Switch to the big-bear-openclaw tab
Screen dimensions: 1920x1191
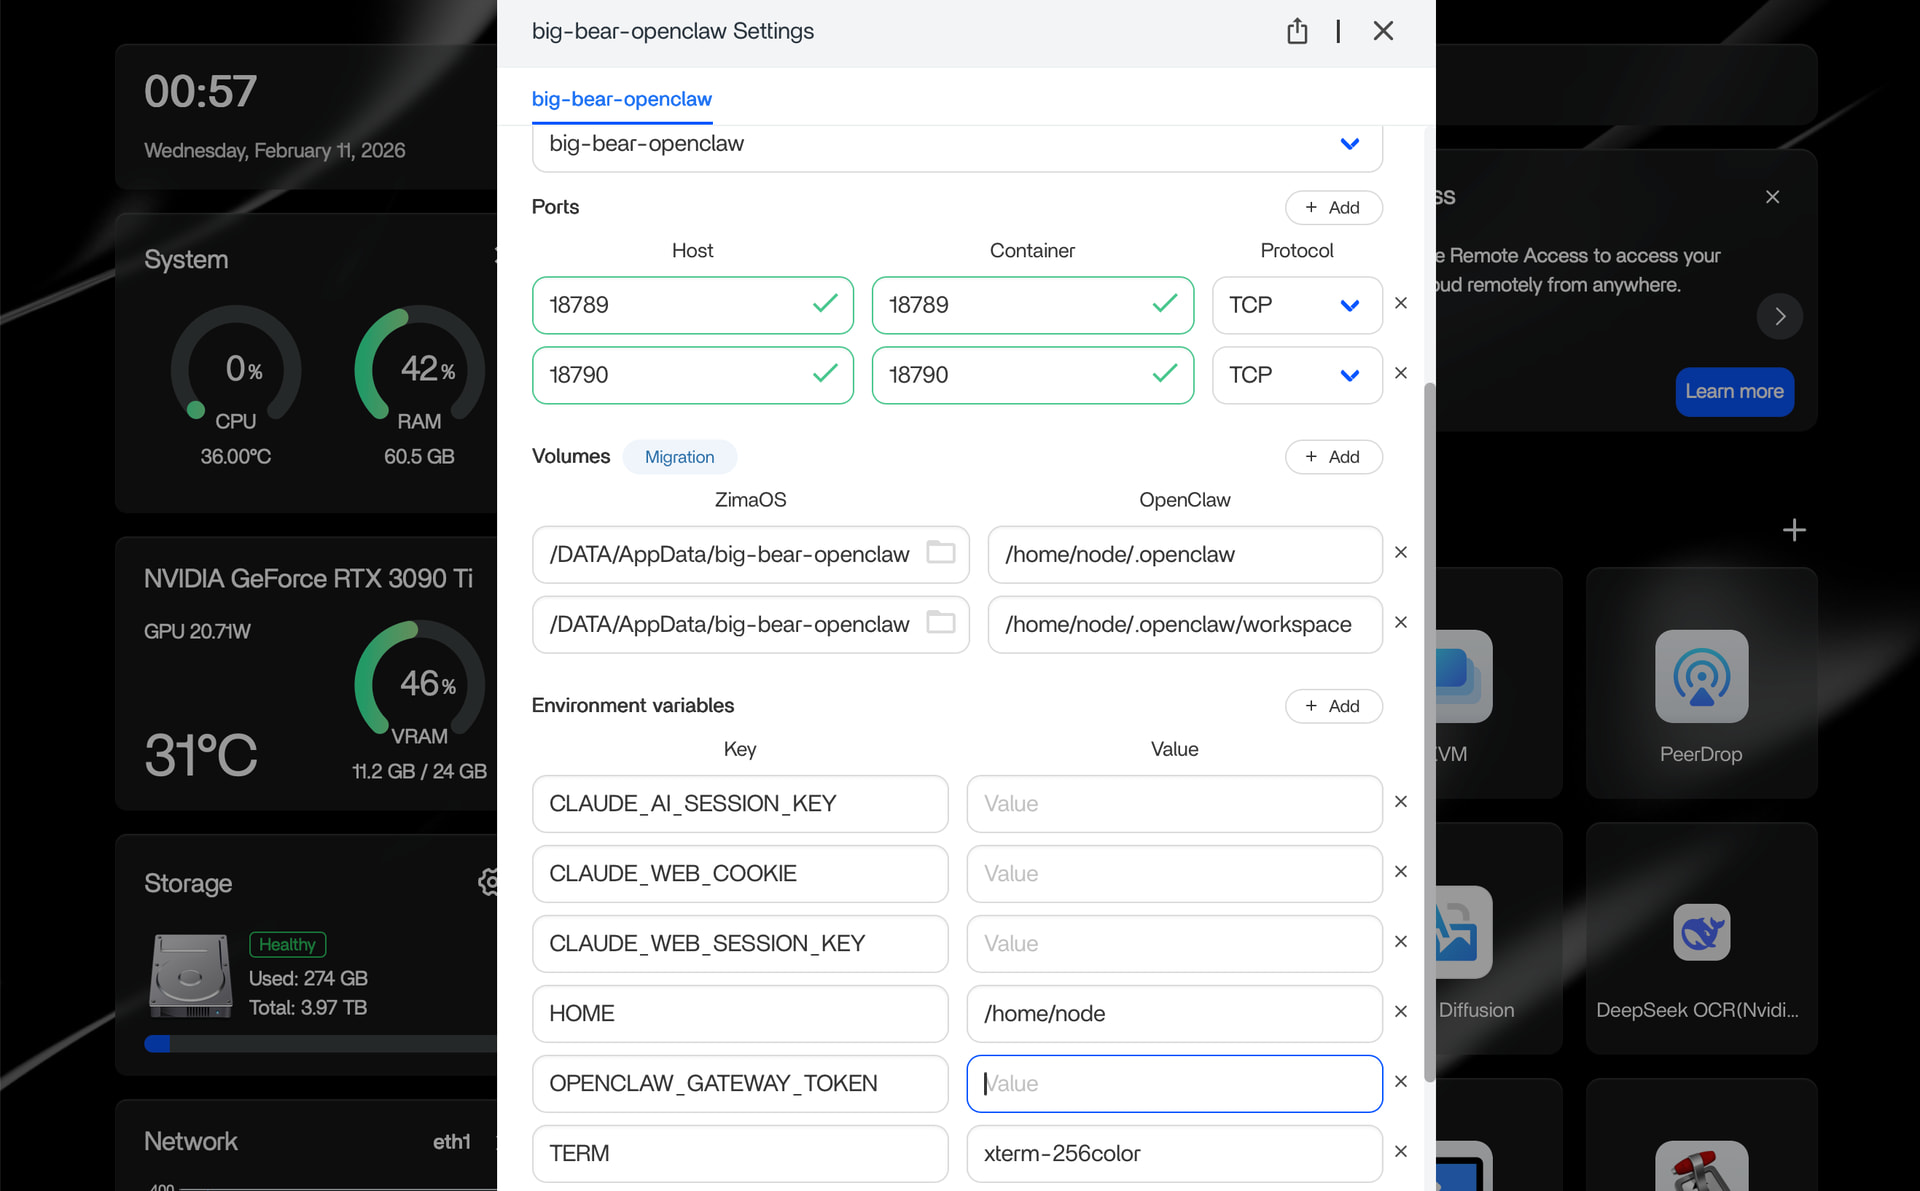tap(621, 99)
